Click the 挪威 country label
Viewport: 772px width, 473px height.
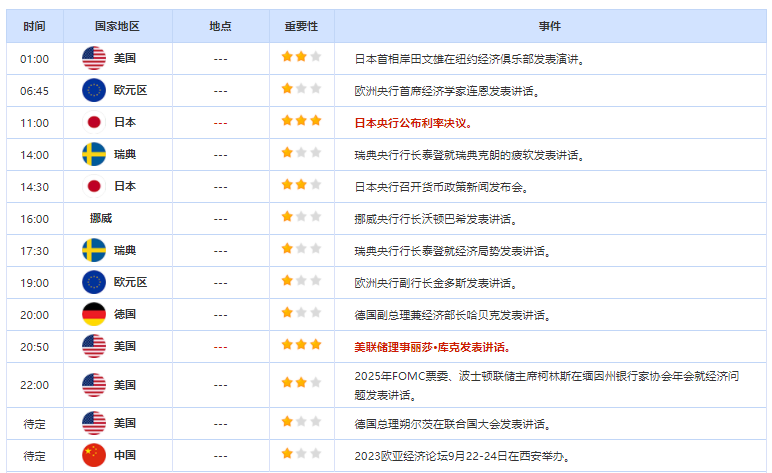[101, 218]
